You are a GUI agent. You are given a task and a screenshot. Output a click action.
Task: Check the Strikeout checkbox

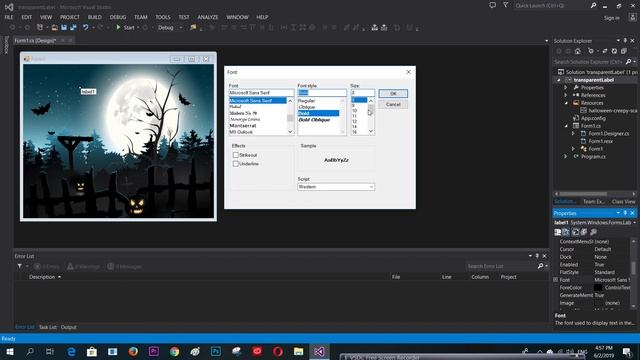click(x=236, y=155)
